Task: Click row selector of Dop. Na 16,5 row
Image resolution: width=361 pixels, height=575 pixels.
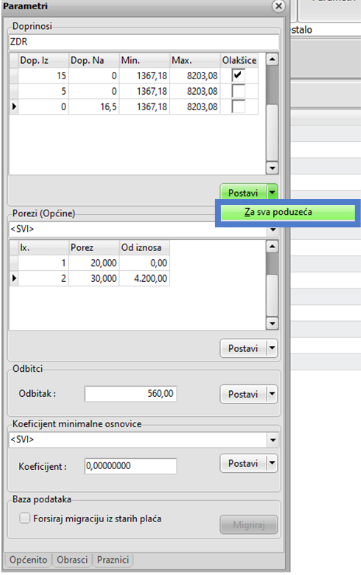Action: [x=14, y=106]
